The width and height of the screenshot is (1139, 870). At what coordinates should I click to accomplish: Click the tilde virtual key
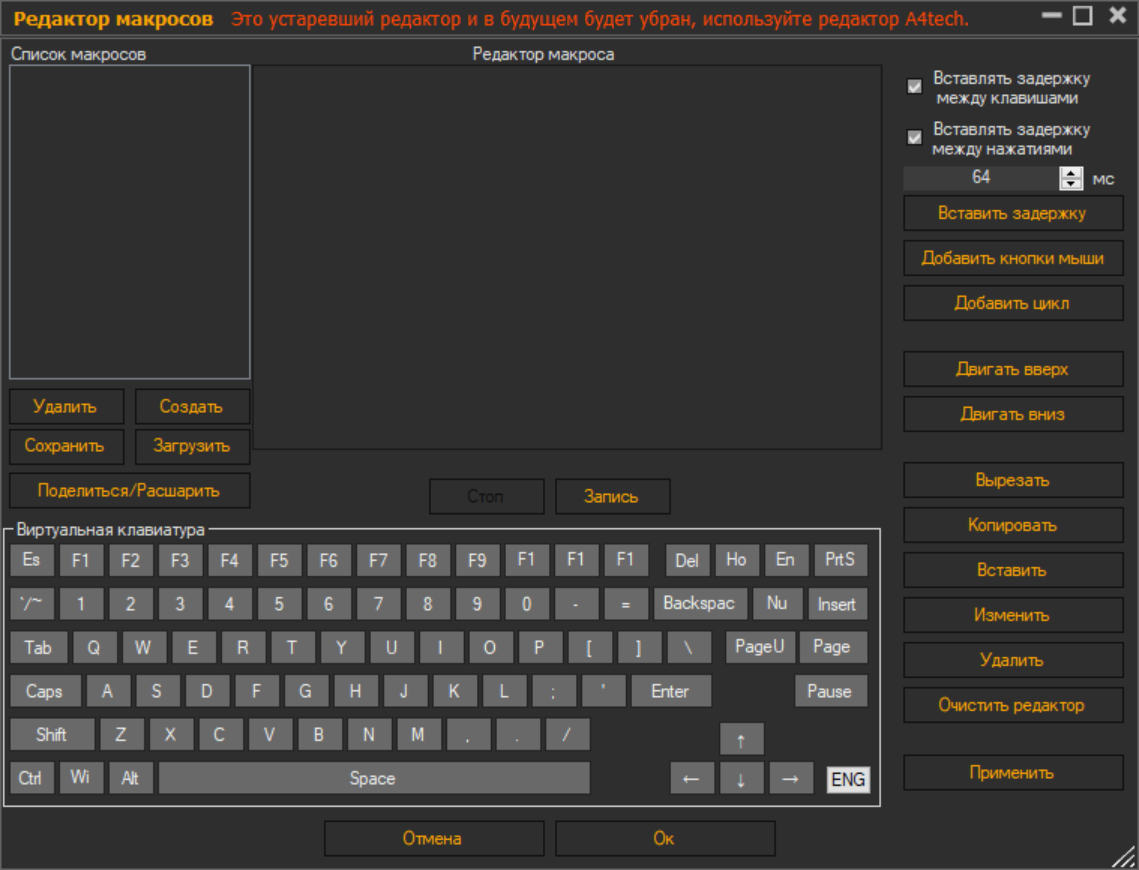tap(32, 603)
